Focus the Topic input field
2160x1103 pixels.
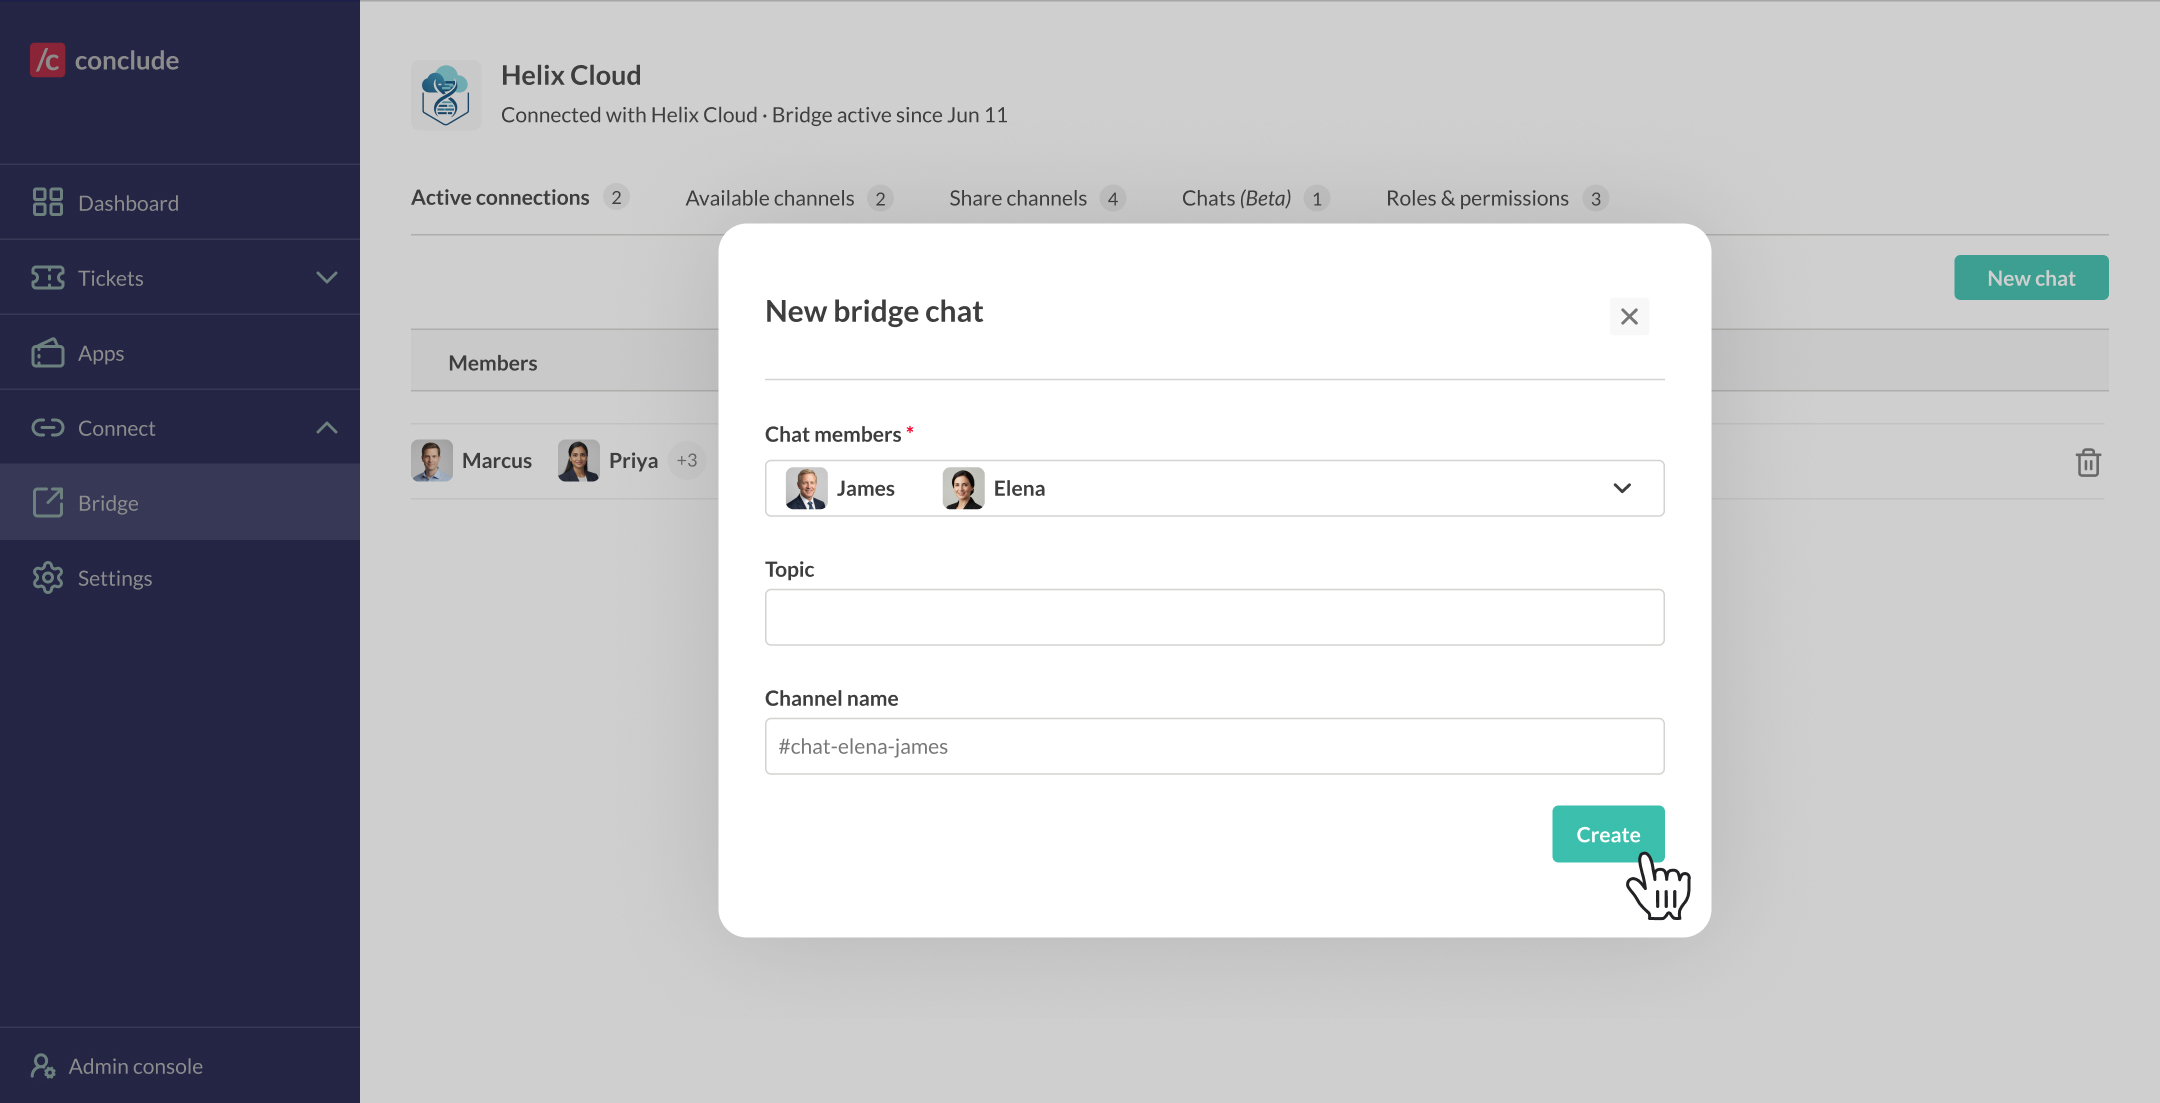pos(1214,617)
